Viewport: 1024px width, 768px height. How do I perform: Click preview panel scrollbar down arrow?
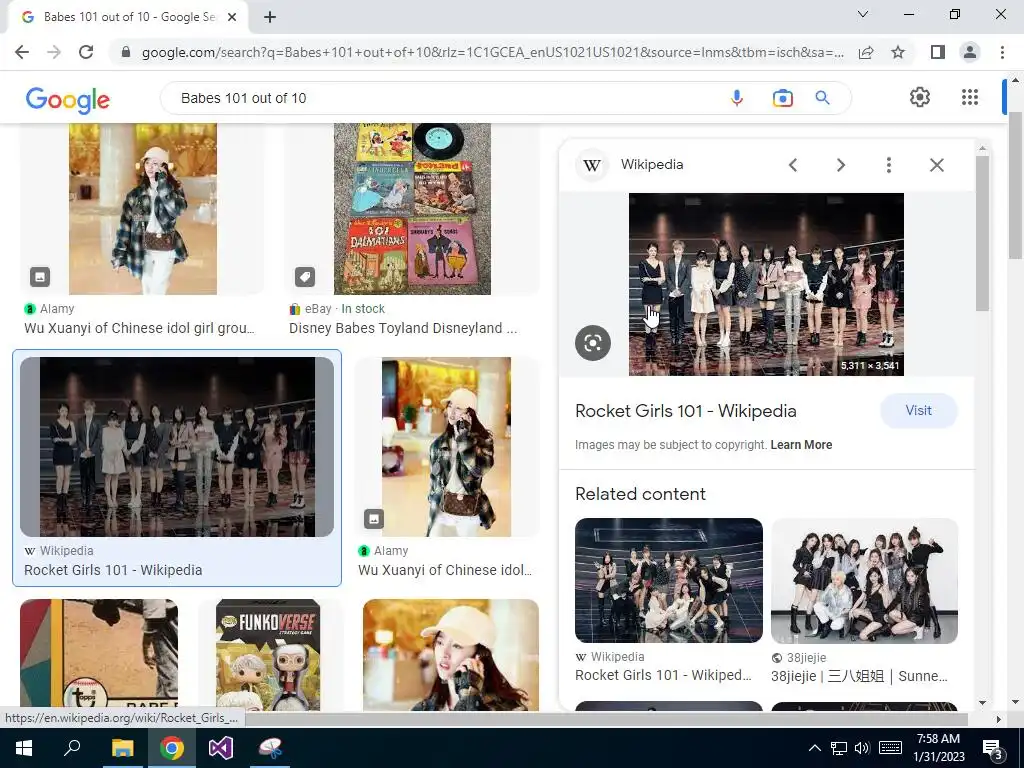click(982, 703)
